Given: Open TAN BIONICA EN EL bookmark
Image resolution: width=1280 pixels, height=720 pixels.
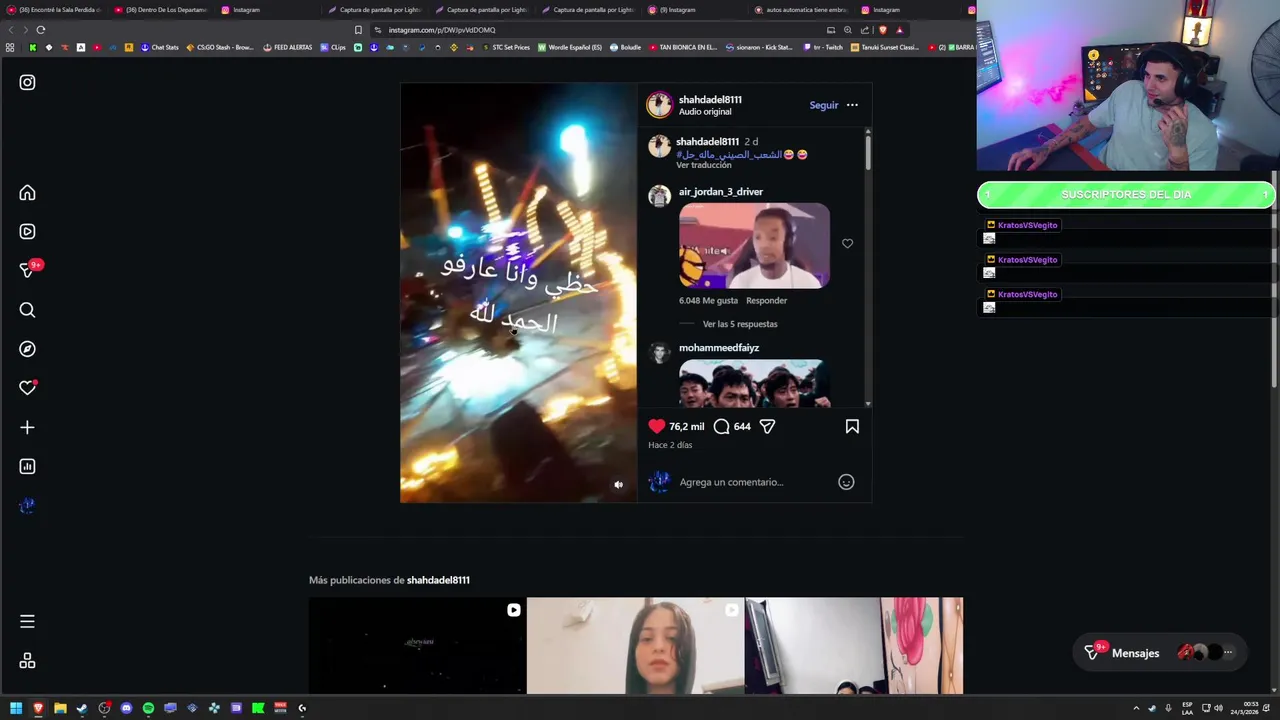Looking at the screenshot, I should click(684, 47).
